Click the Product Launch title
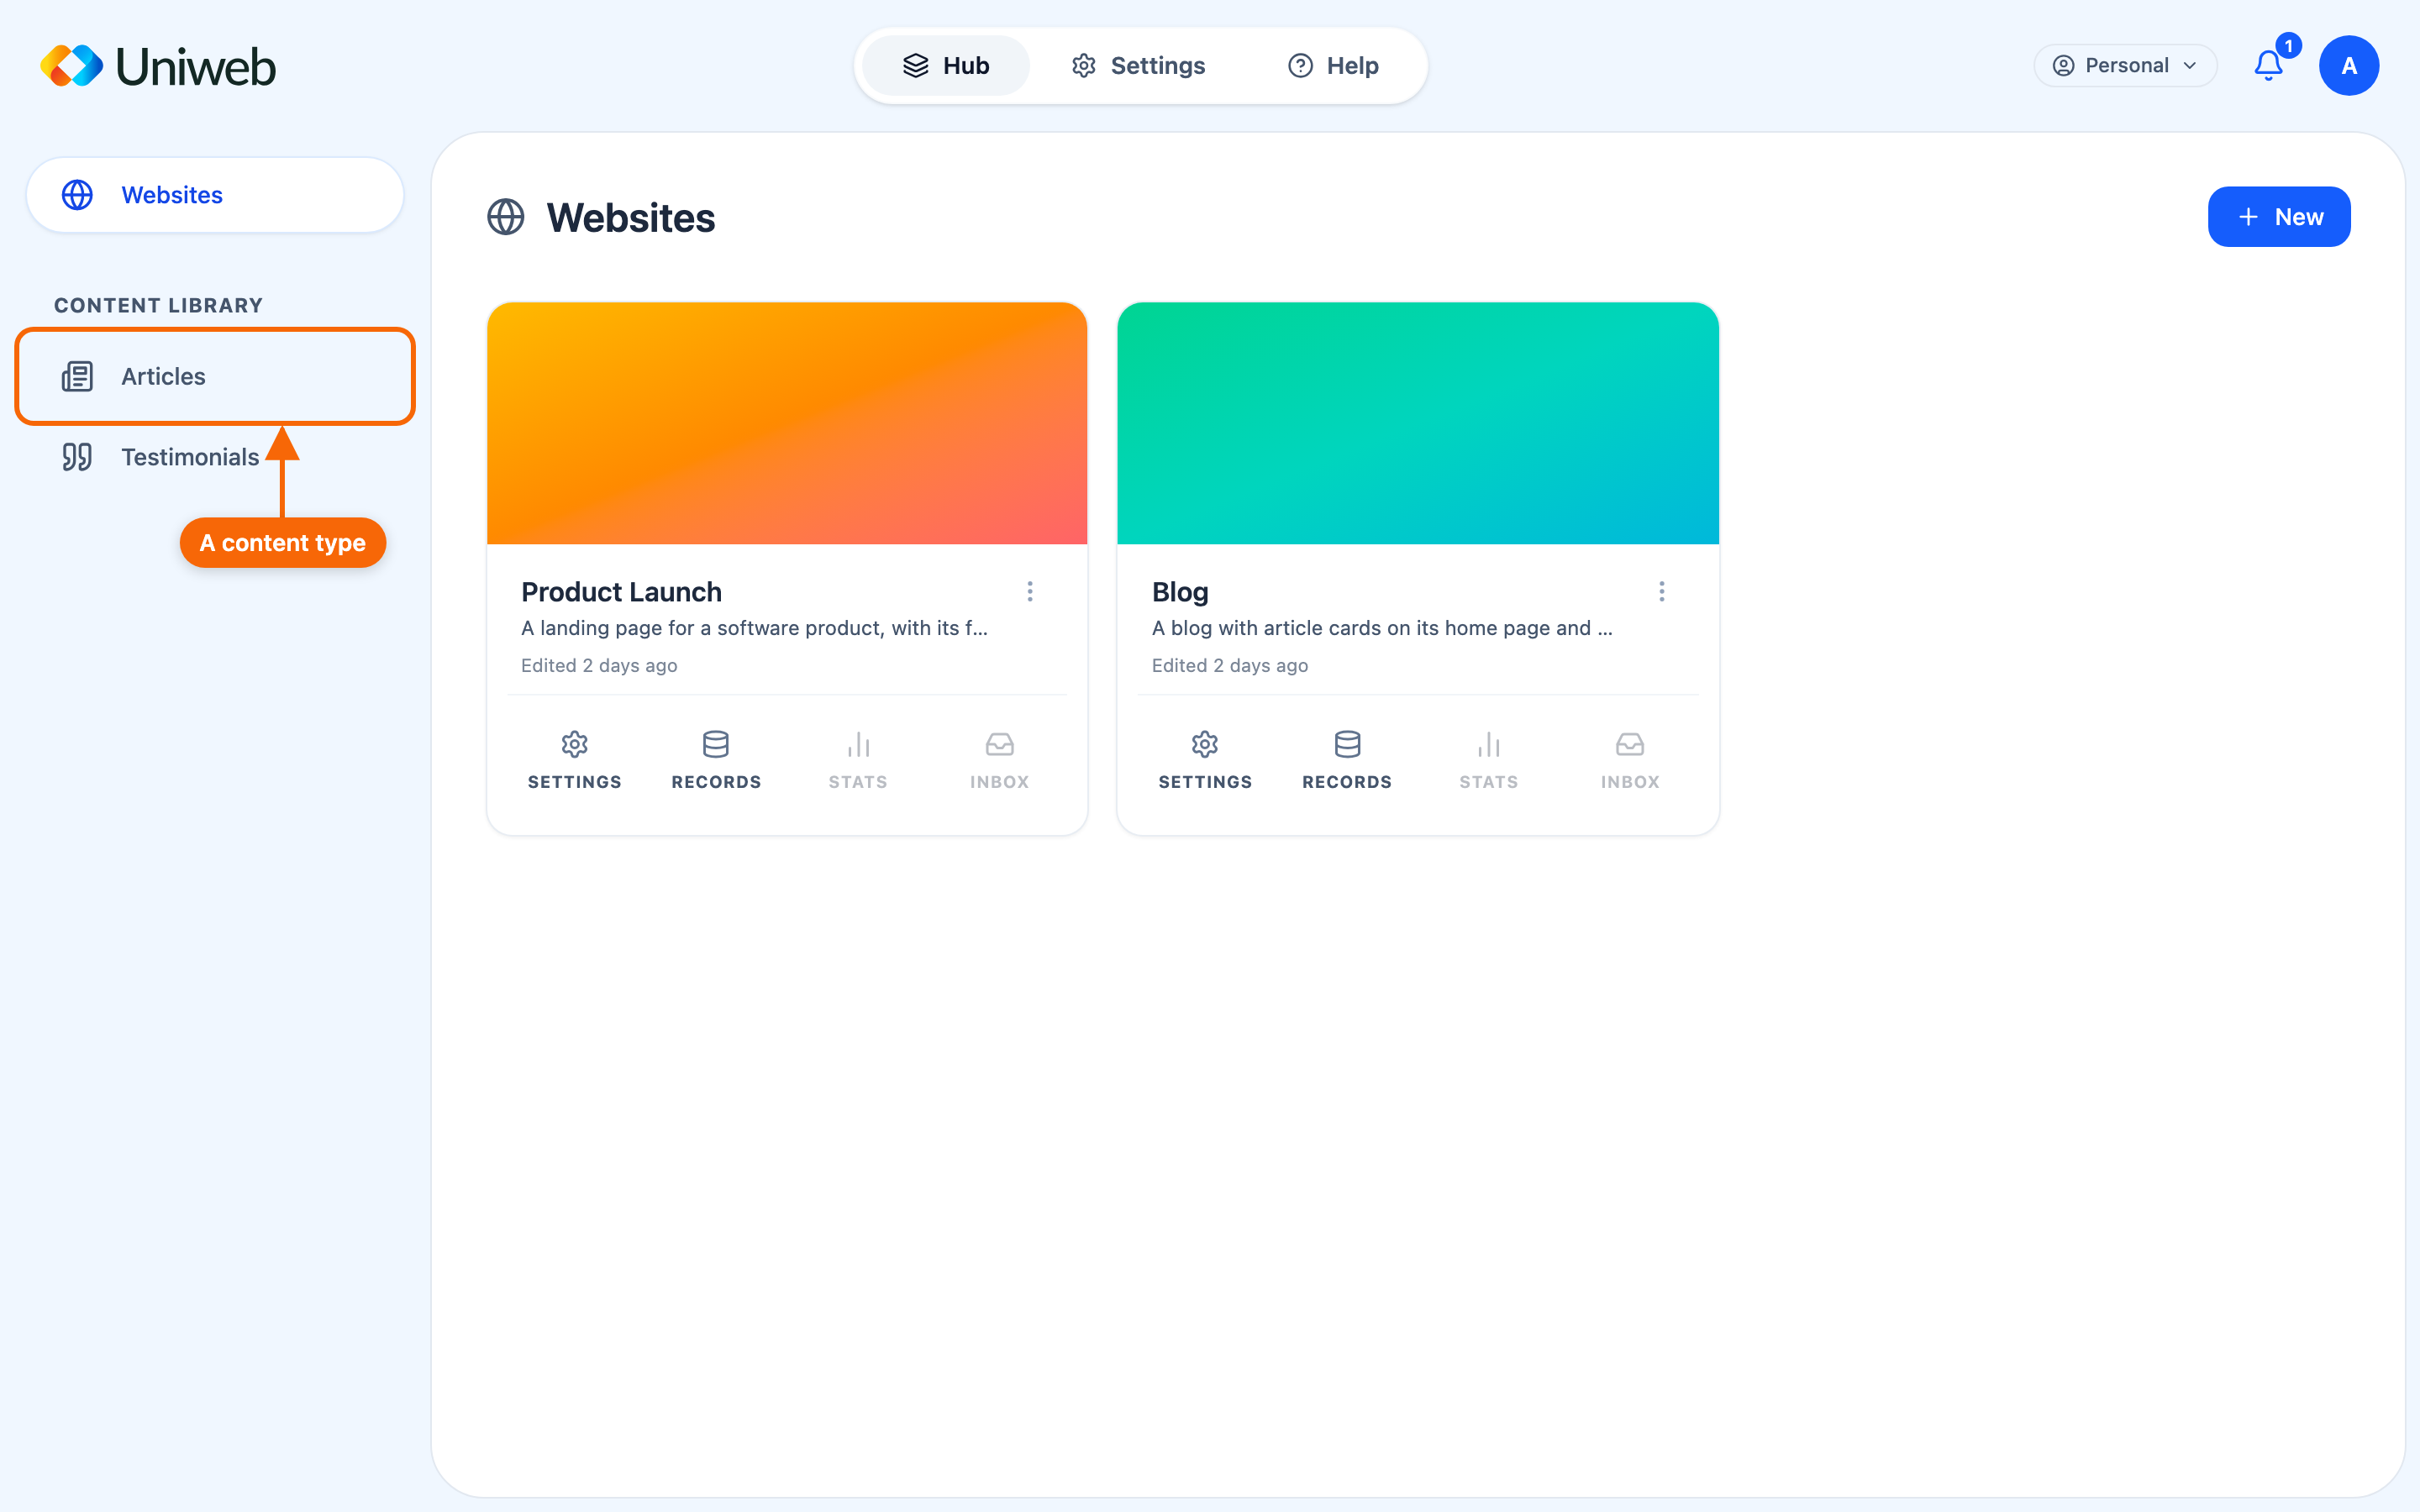This screenshot has height=1512, width=2420. coord(621,592)
